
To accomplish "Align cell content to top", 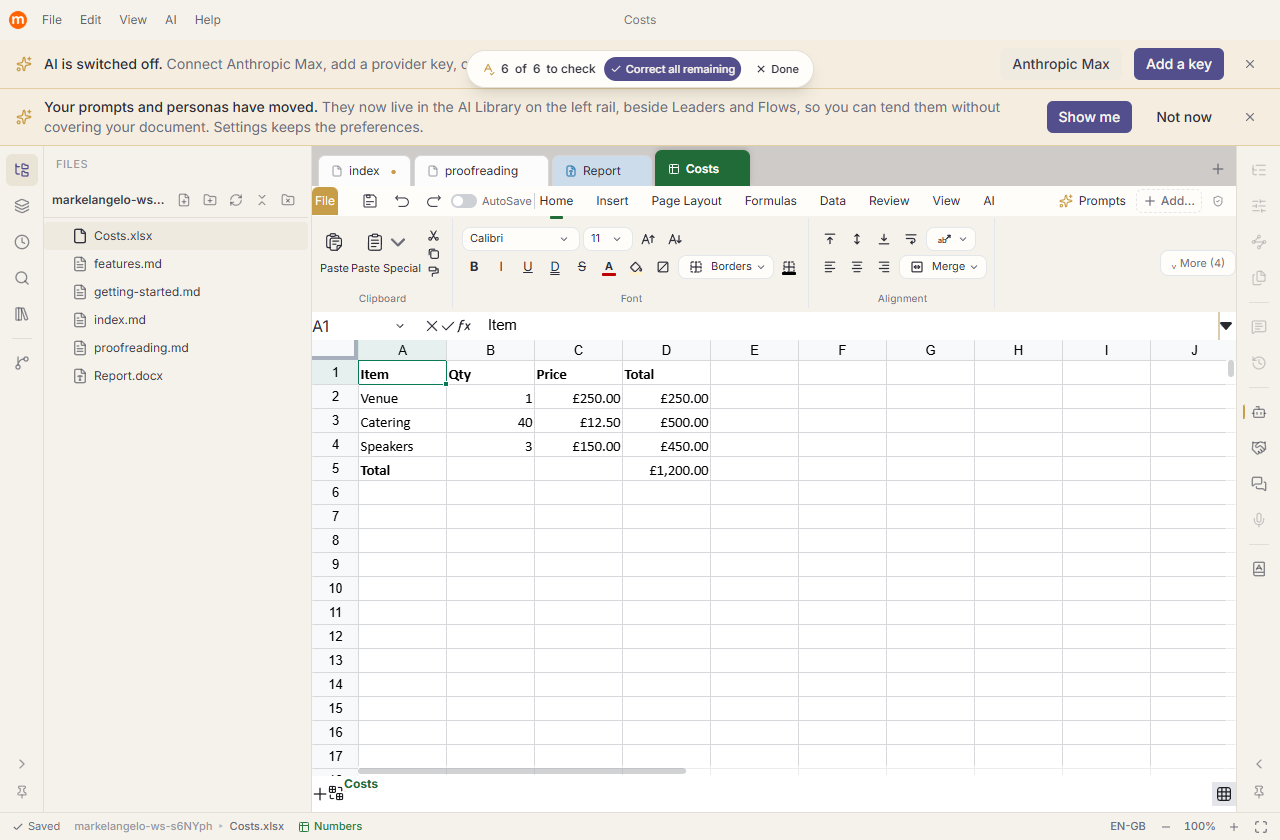I will [x=830, y=239].
